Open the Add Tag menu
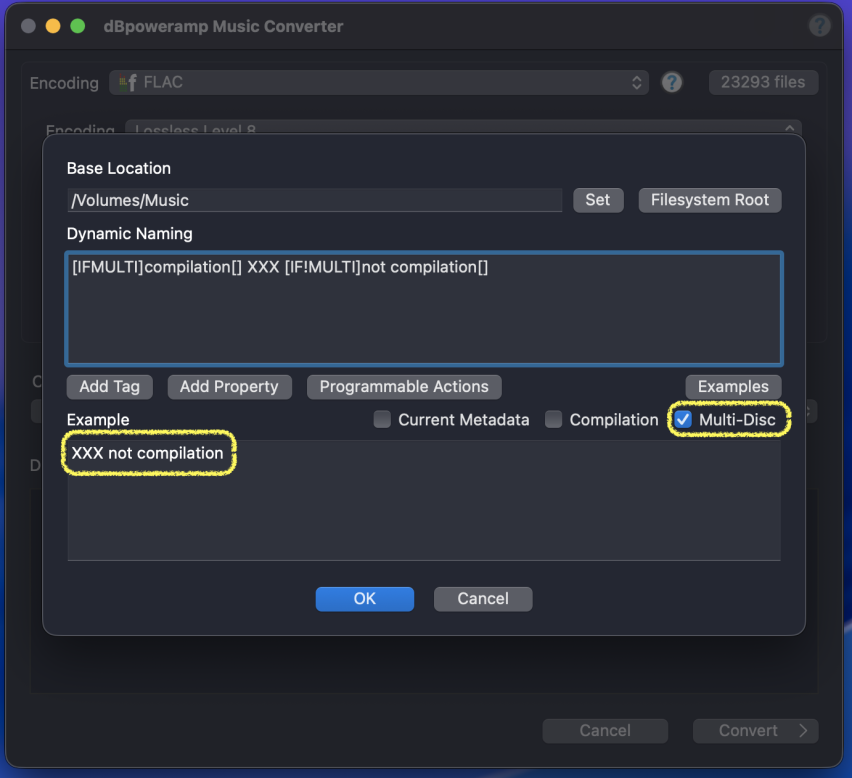 coord(110,387)
